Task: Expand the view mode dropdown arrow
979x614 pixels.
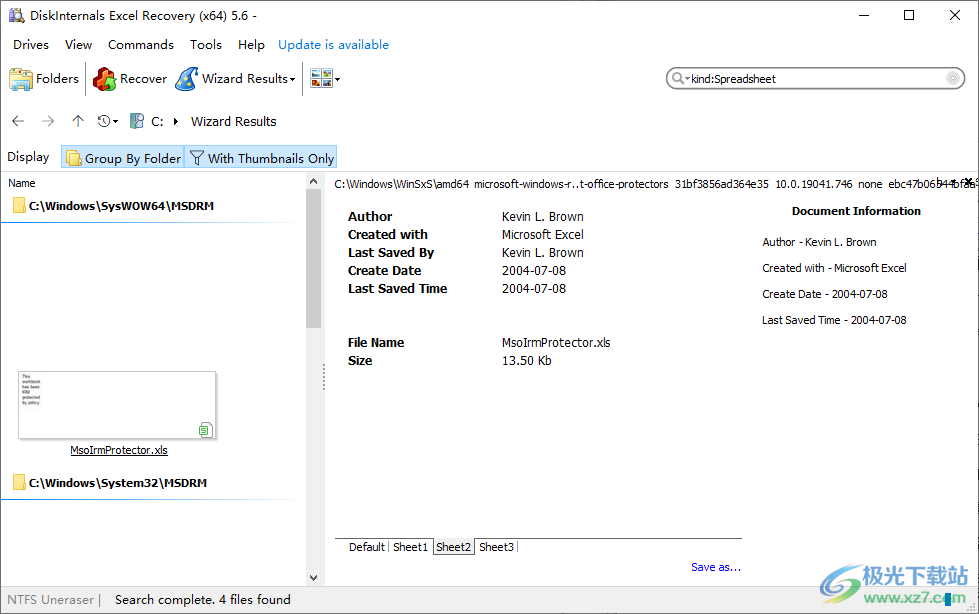Action: [x=338, y=79]
